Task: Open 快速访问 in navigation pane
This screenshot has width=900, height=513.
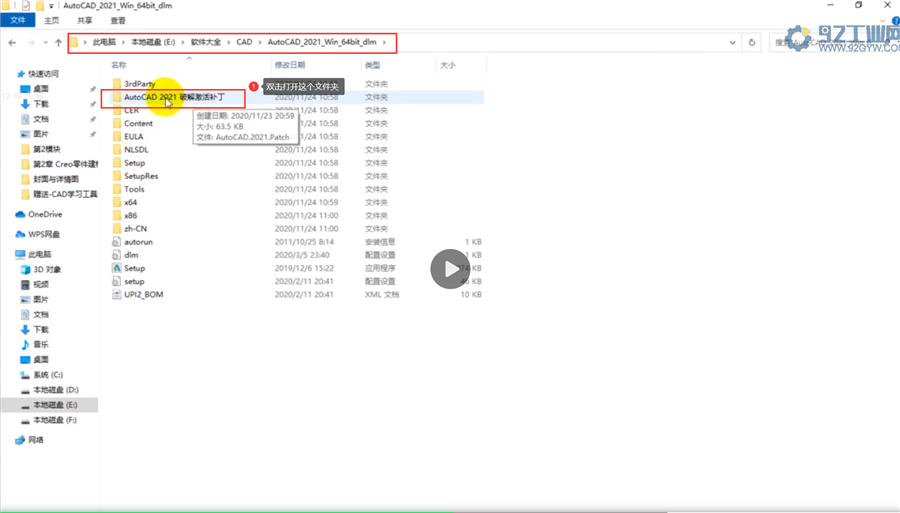Action: (43, 73)
